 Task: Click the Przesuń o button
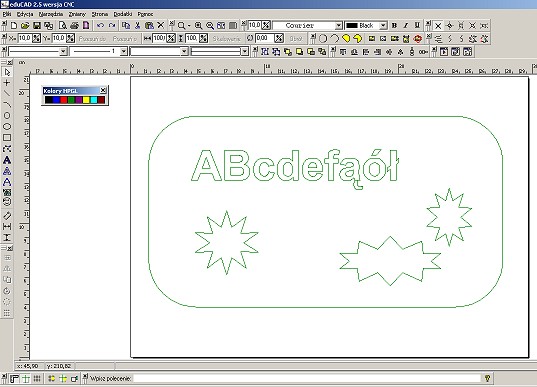tap(125, 38)
